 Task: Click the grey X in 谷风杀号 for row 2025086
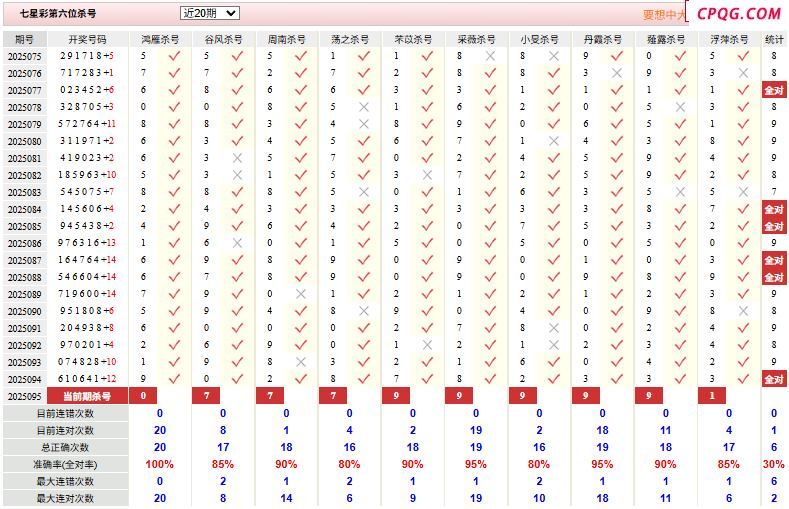(238, 243)
